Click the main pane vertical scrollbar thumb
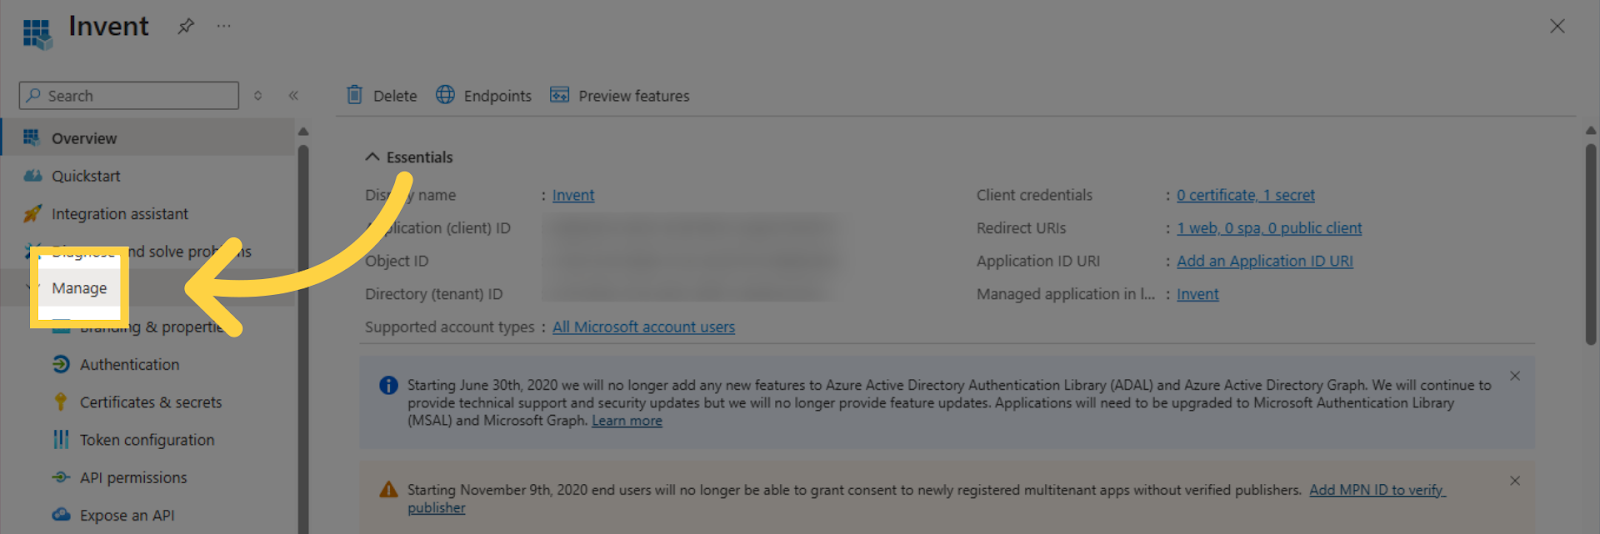This screenshot has width=1600, height=534. (x=1591, y=245)
